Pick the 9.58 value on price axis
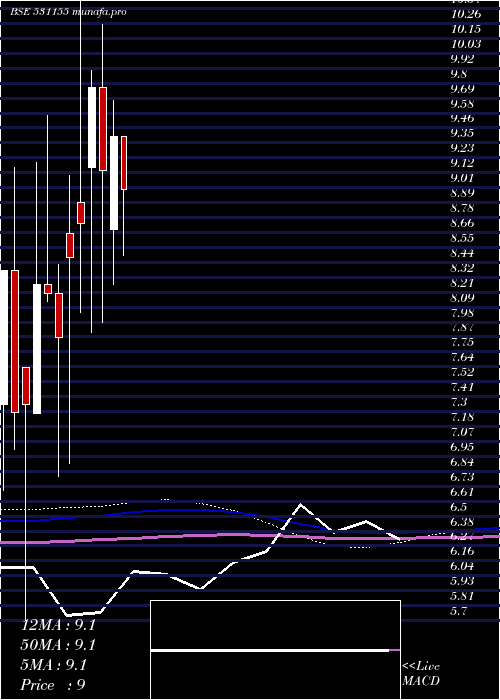Viewport: 500px width, 700px height. [x=463, y=104]
